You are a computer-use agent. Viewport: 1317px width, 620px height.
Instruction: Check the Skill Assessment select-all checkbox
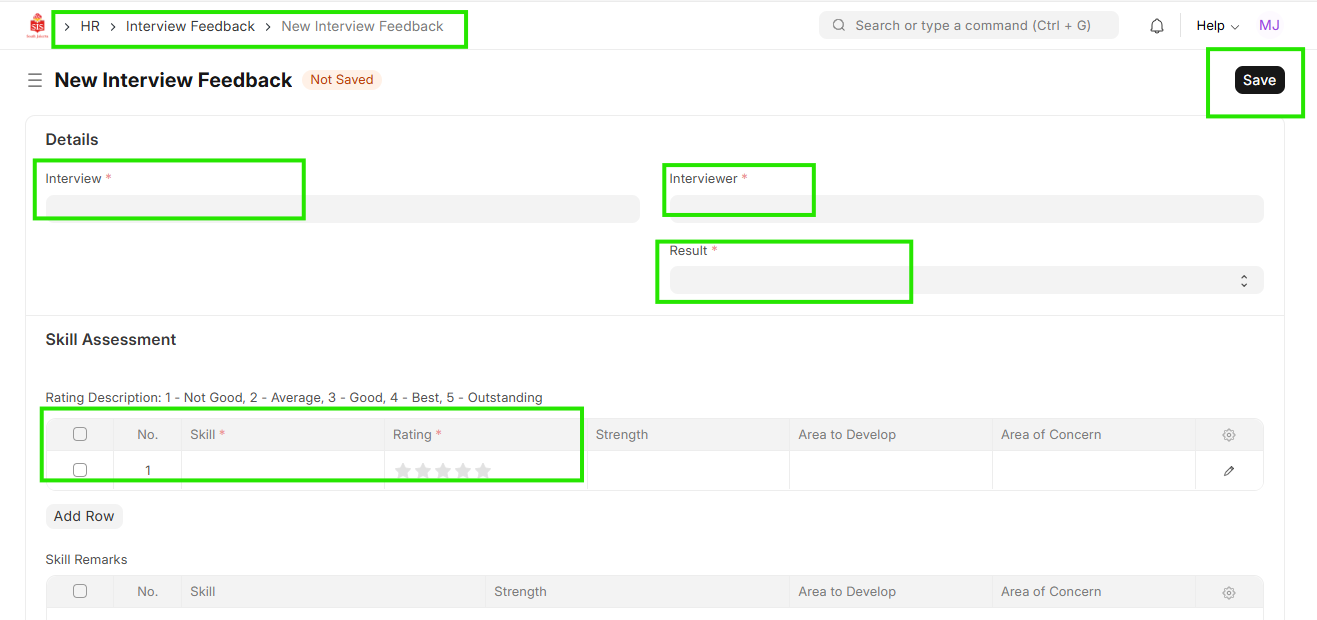[80, 434]
